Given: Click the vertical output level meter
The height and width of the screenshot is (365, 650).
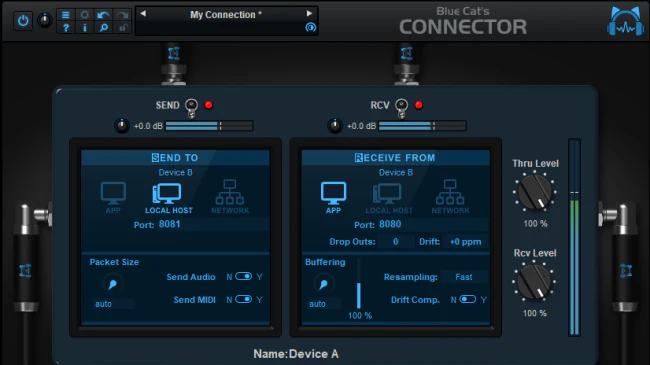Looking at the screenshot, I should [x=574, y=237].
